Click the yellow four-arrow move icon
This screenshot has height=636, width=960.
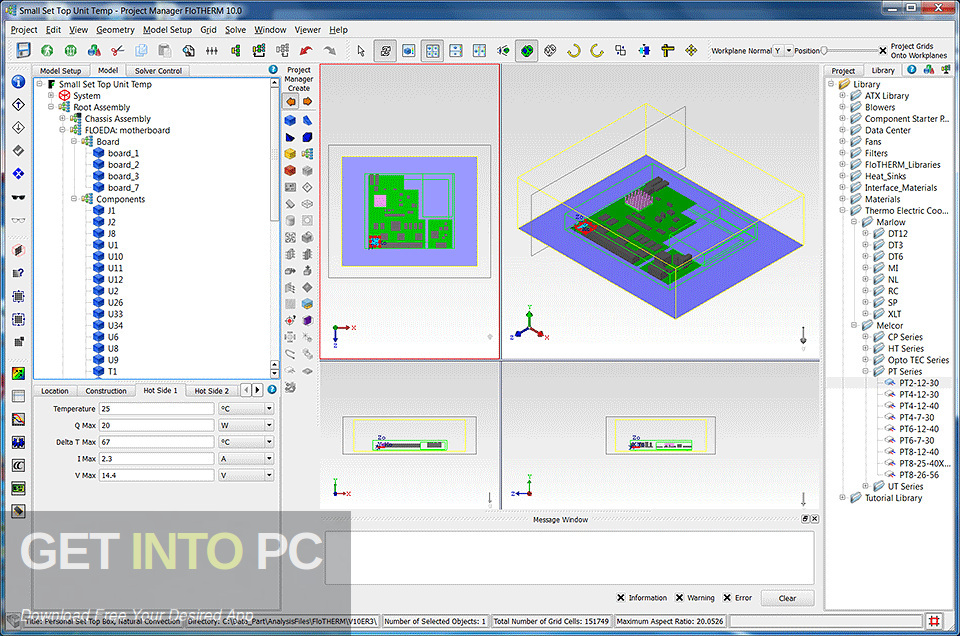click(691, 50)
